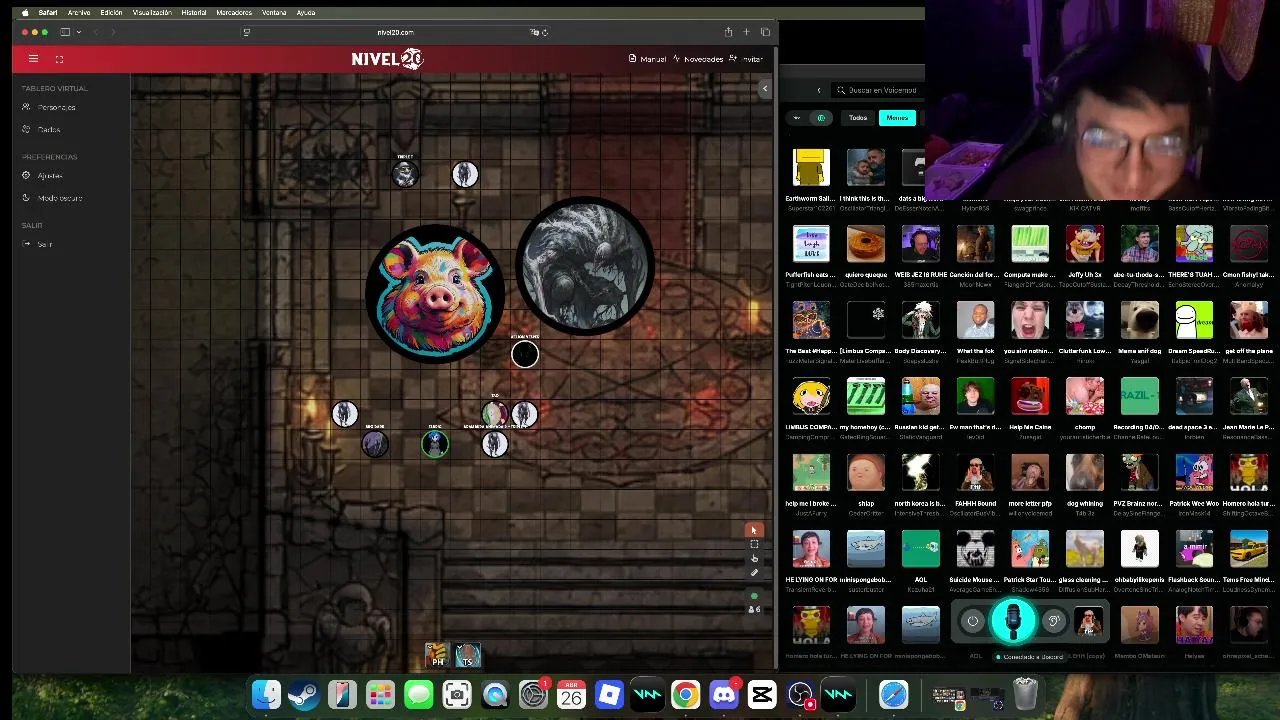Click the Buscar en Voicemod search field

coord(880,90)
